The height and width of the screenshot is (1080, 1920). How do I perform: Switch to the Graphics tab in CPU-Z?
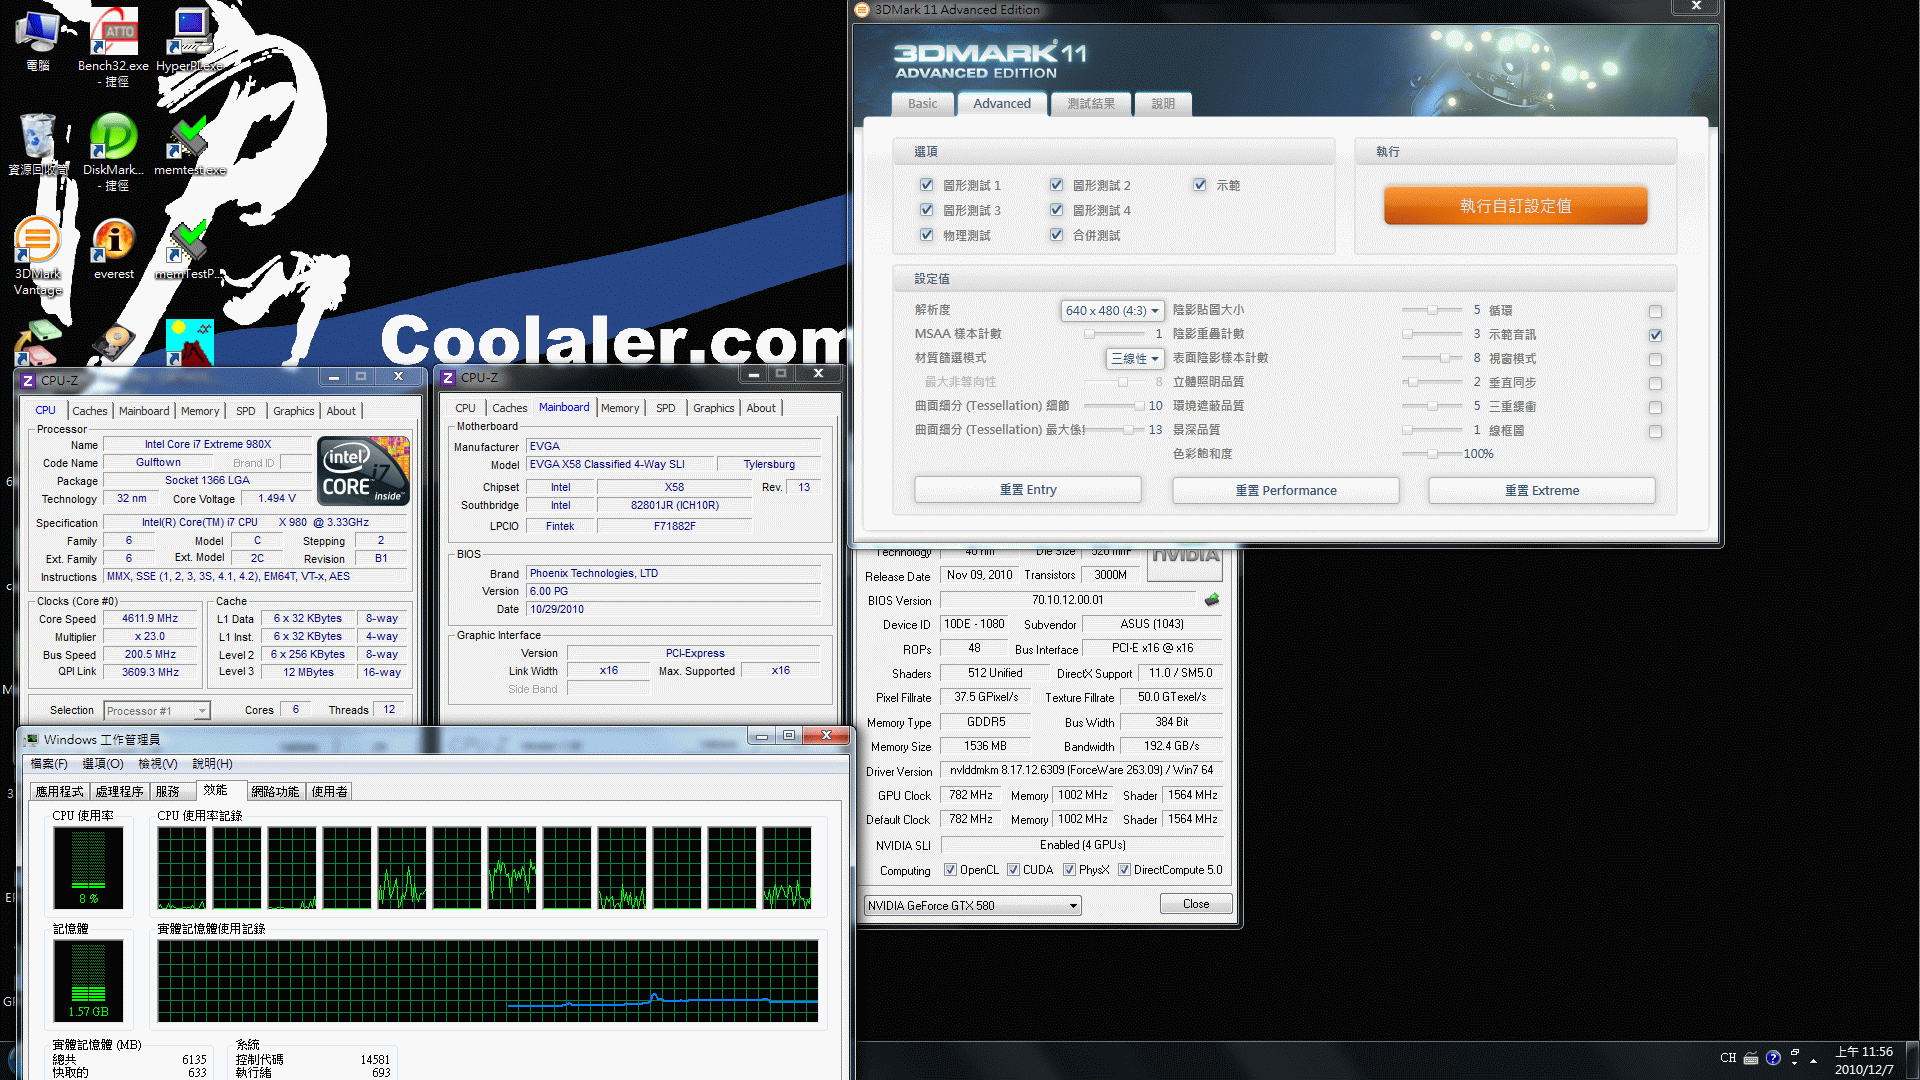291,410
